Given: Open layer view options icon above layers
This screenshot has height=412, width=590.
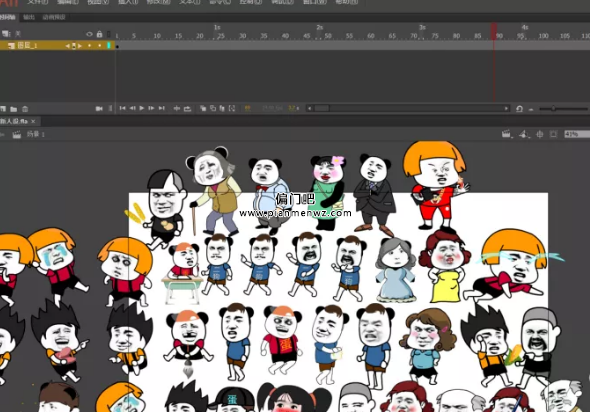Looking at the screenshot, I should (6, 34).
